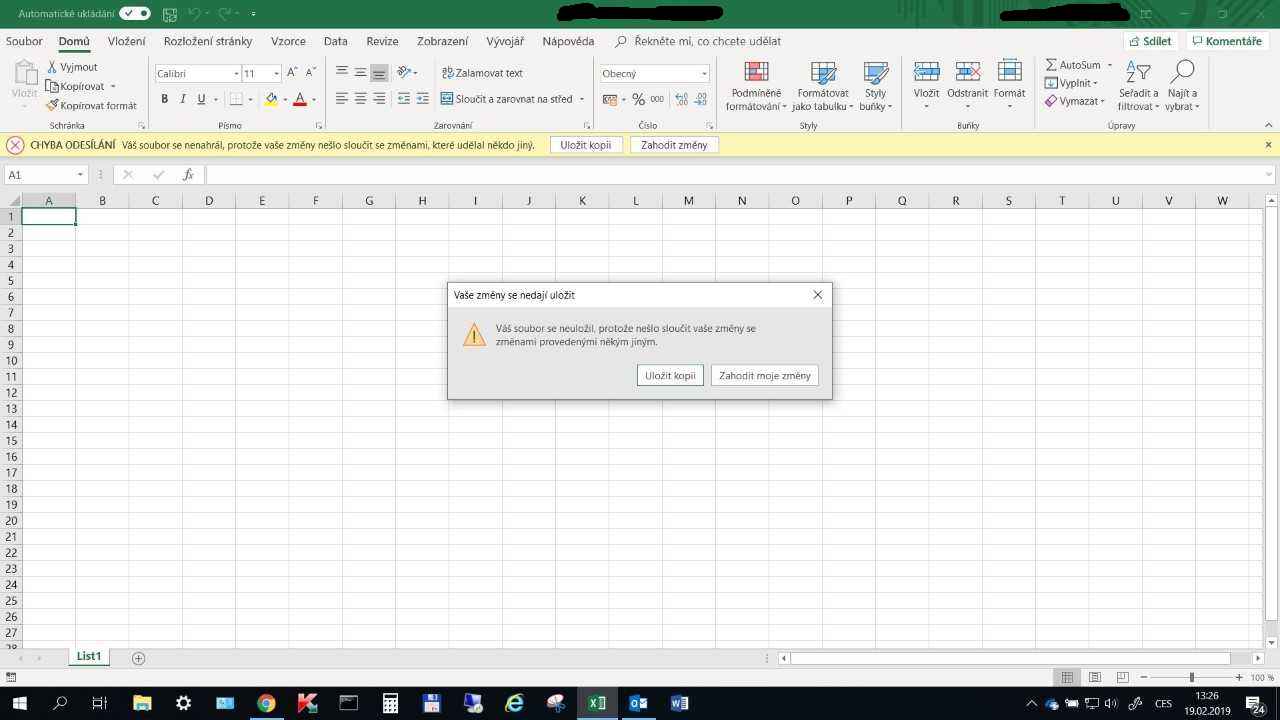Click the Italic formatting icon
1280x720 pixels.
183,99
